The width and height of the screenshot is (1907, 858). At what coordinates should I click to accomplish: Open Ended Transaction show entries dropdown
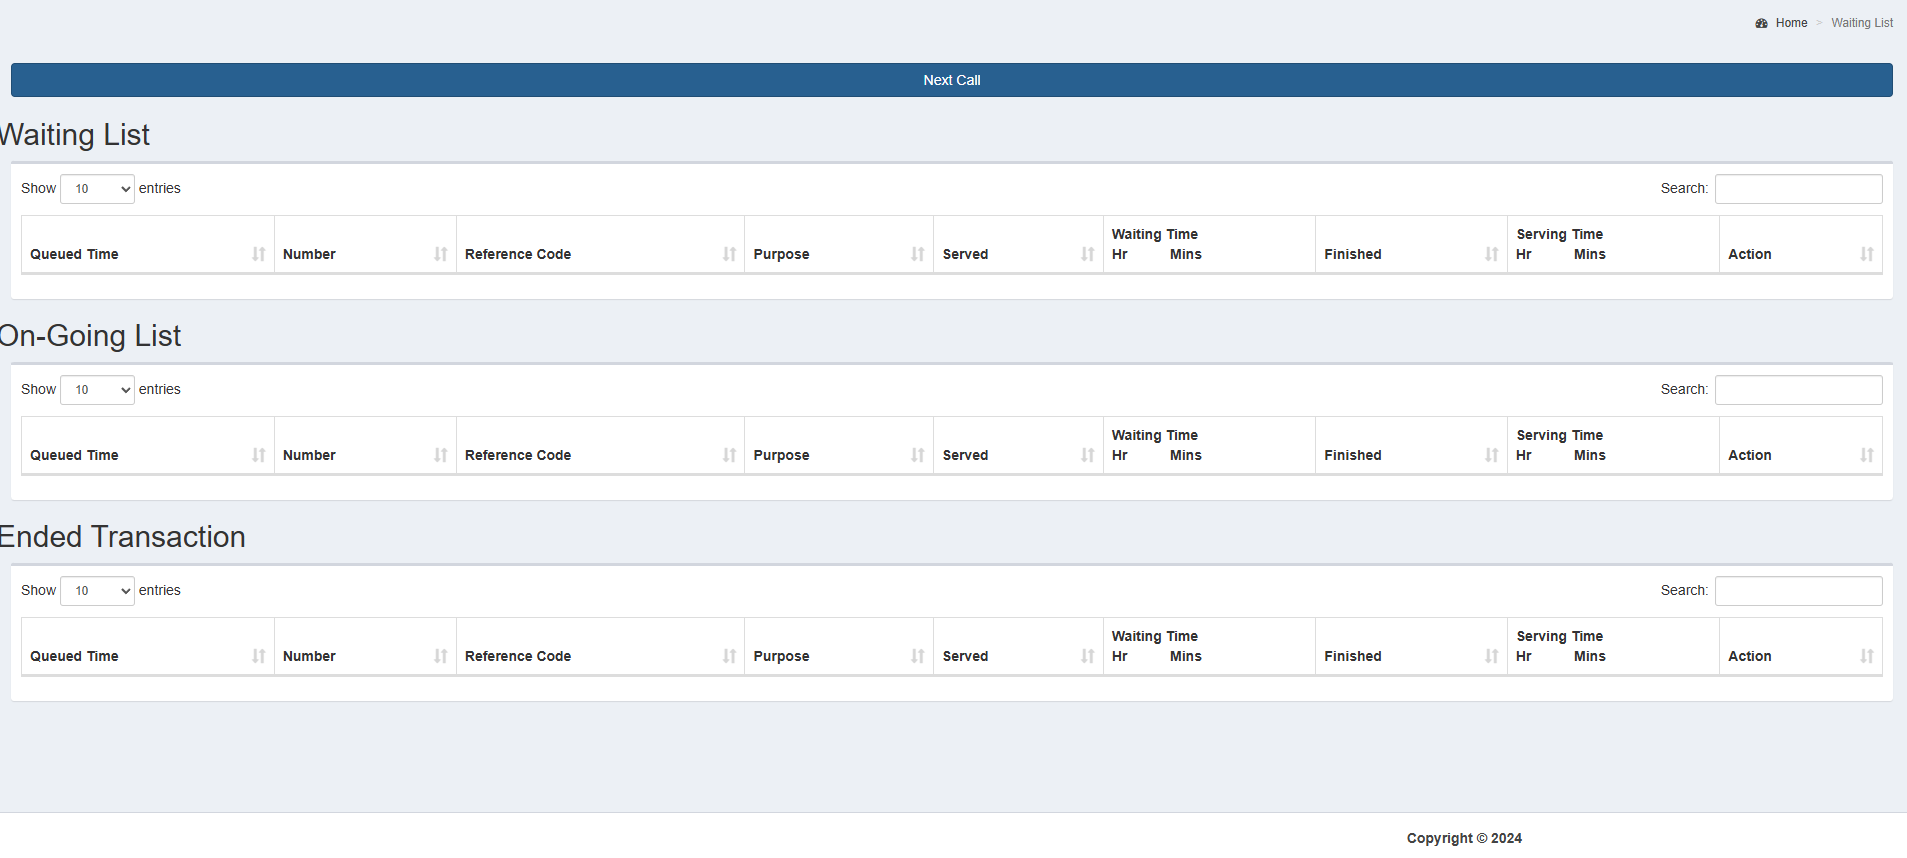[x=97, y=591]
